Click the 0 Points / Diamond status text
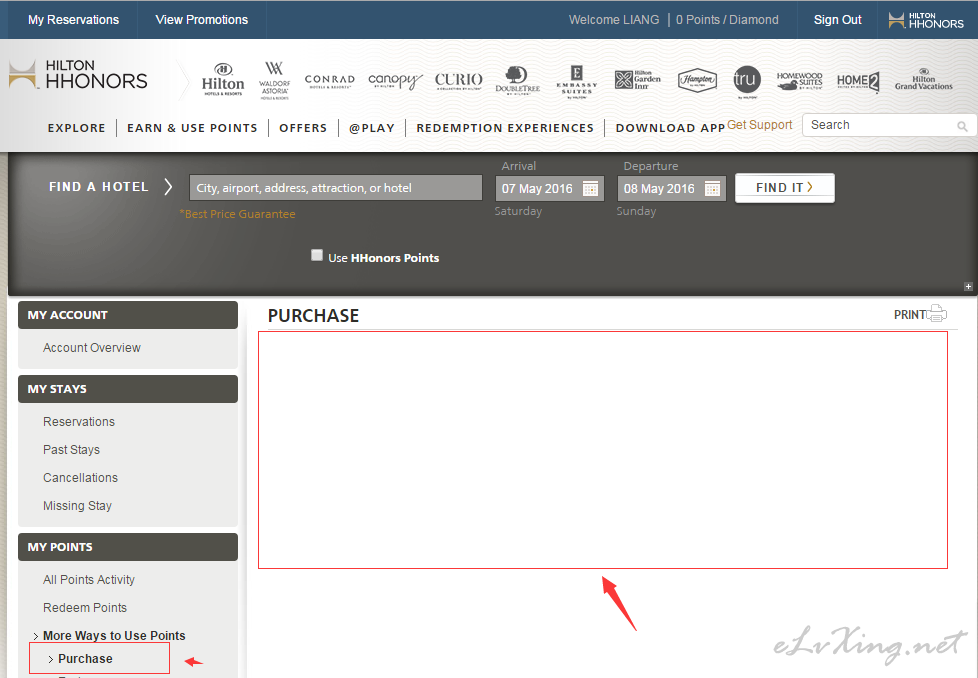The width and height of the screenshot is (978, 678). point(727,20)
